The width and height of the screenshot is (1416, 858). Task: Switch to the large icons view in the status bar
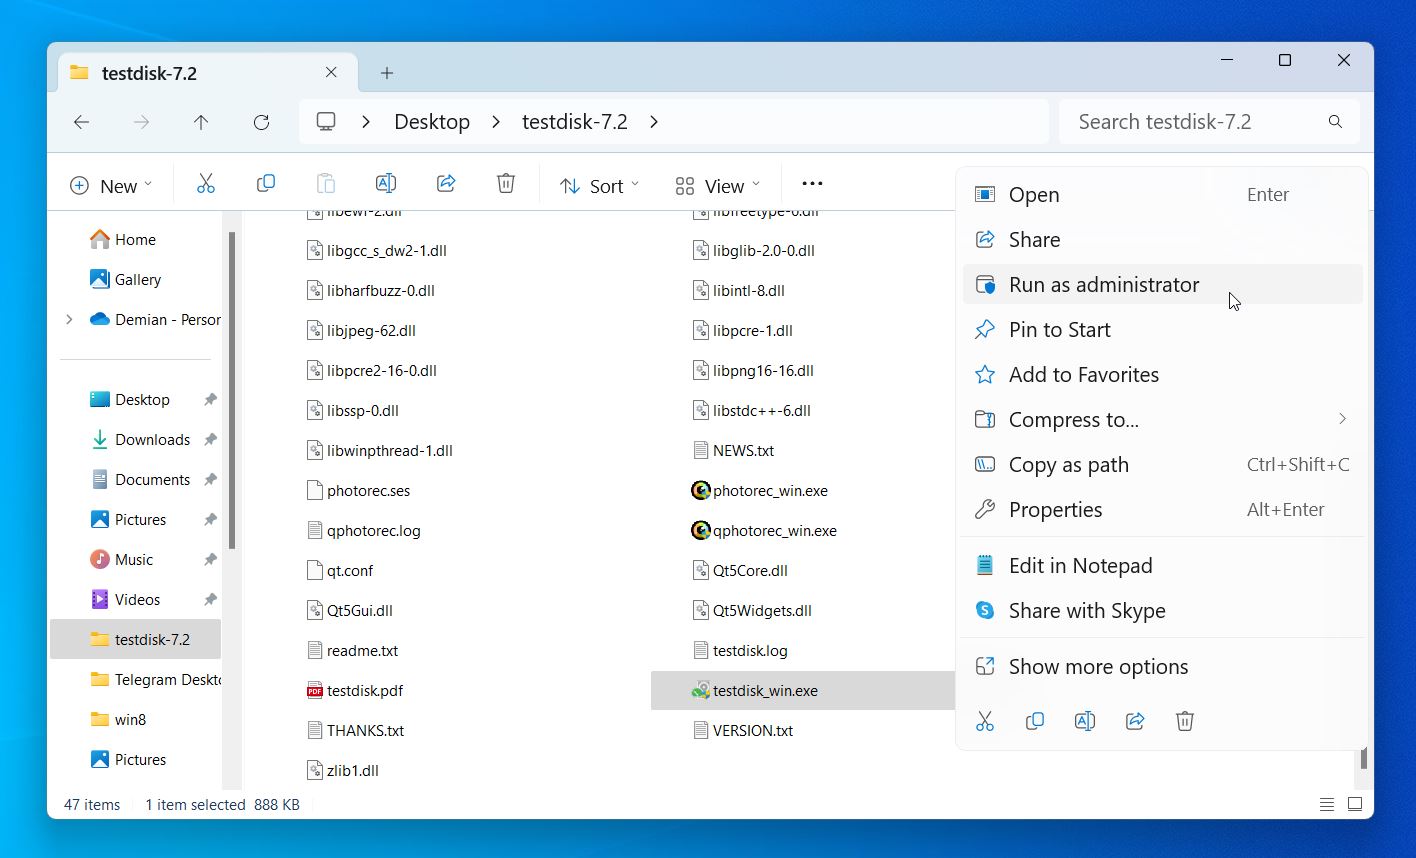pos(1355,804)
